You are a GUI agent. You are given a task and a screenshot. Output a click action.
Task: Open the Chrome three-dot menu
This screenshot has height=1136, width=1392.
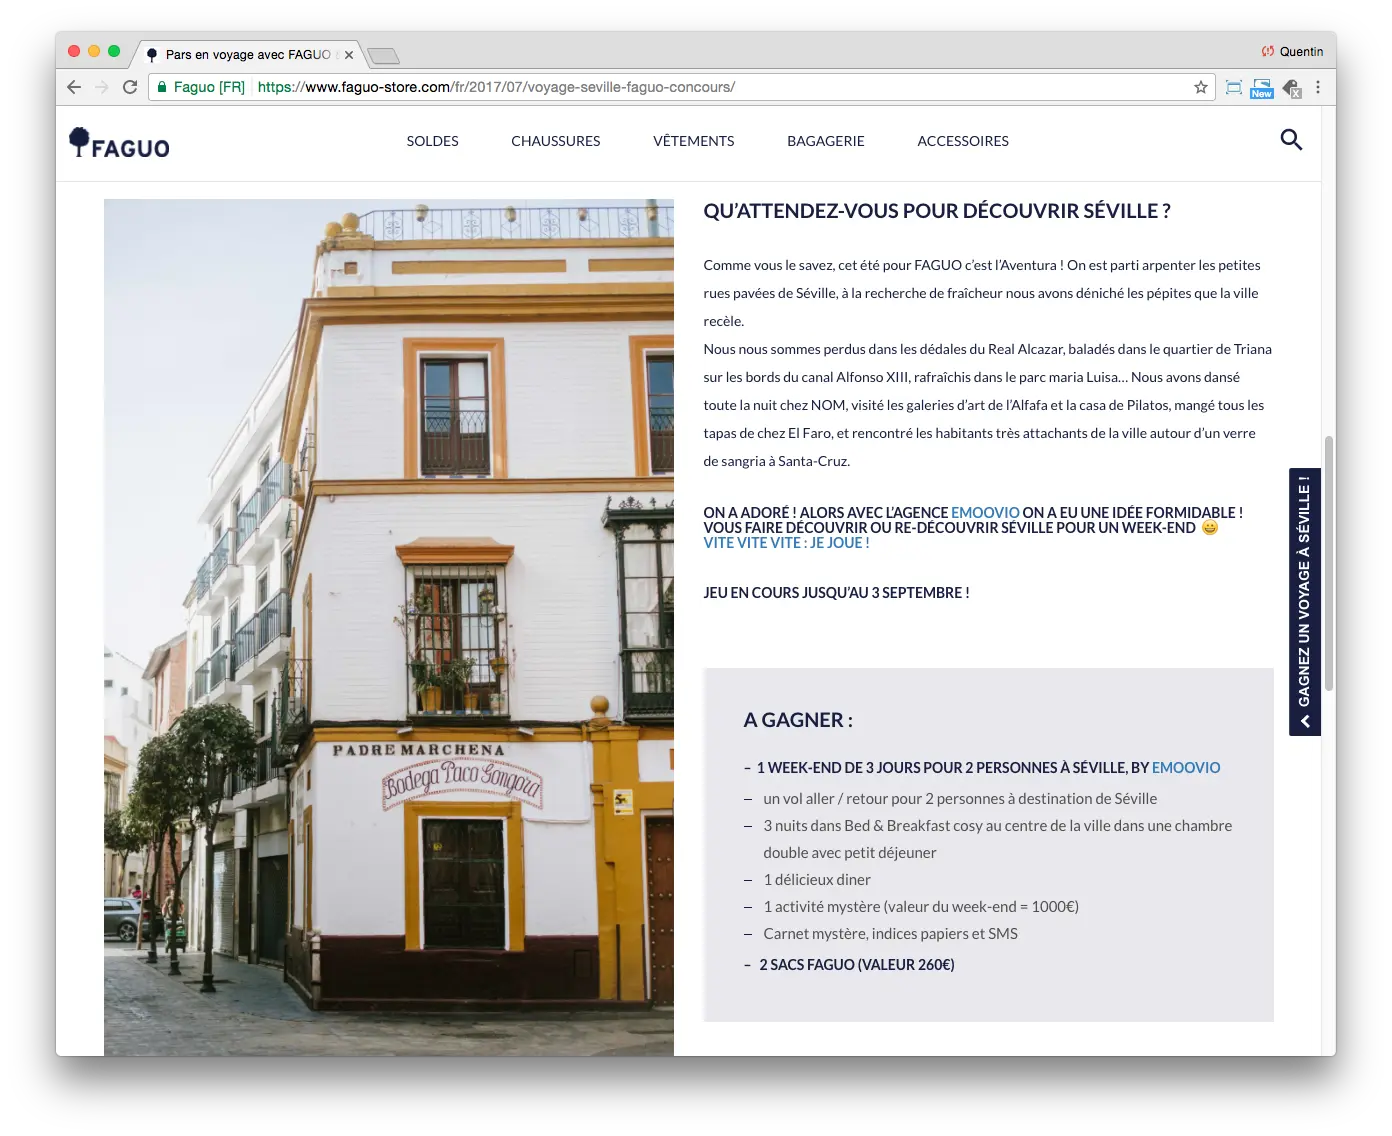pos(1318,87)
